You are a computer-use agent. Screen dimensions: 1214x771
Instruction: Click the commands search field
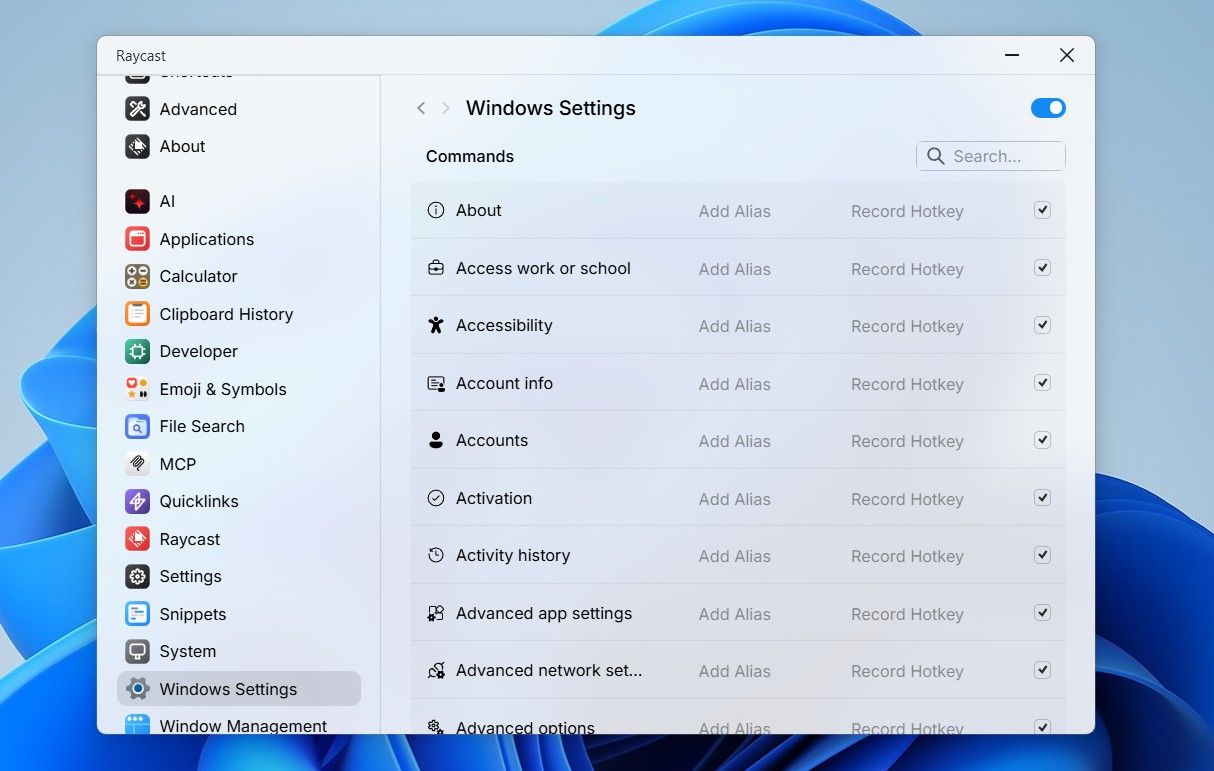coord(990,156)
